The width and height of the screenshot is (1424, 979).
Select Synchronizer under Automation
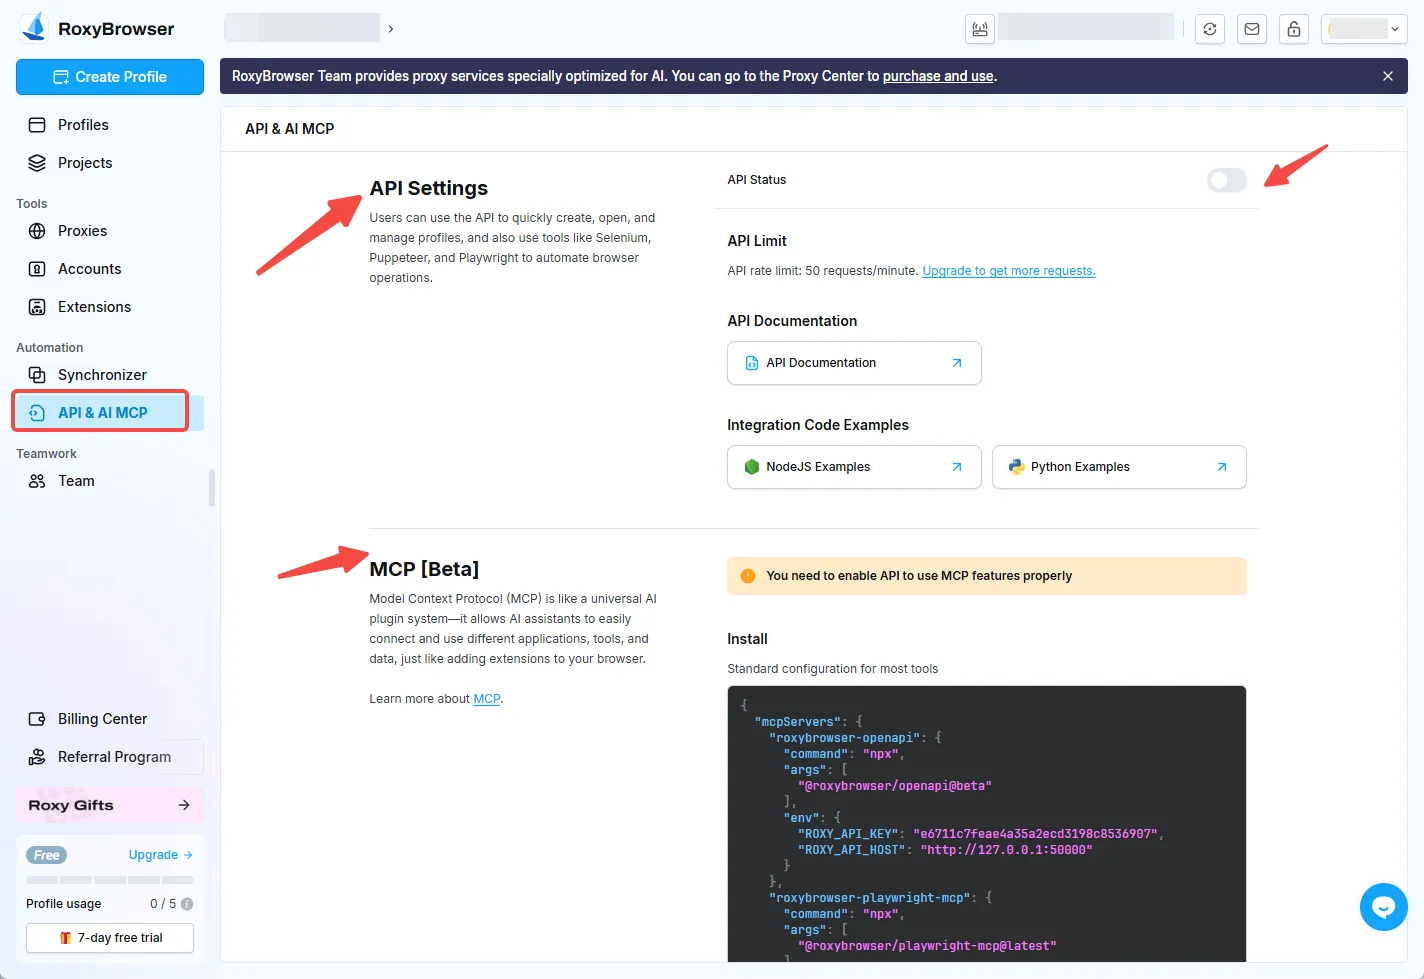(x=100, y=374)
